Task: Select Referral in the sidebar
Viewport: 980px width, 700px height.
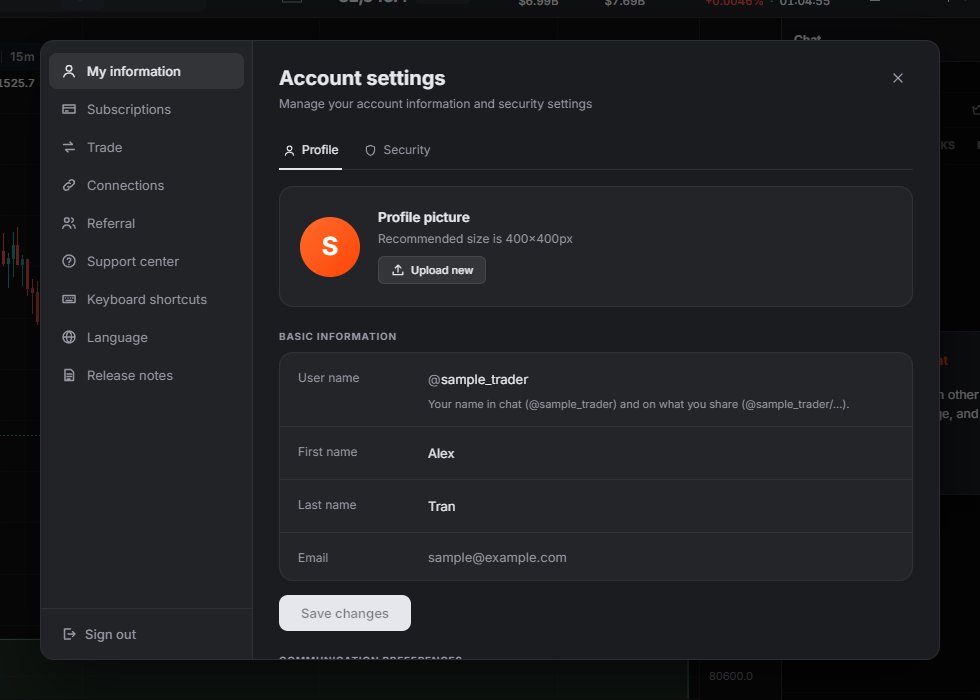Action: tap(146, 223)
